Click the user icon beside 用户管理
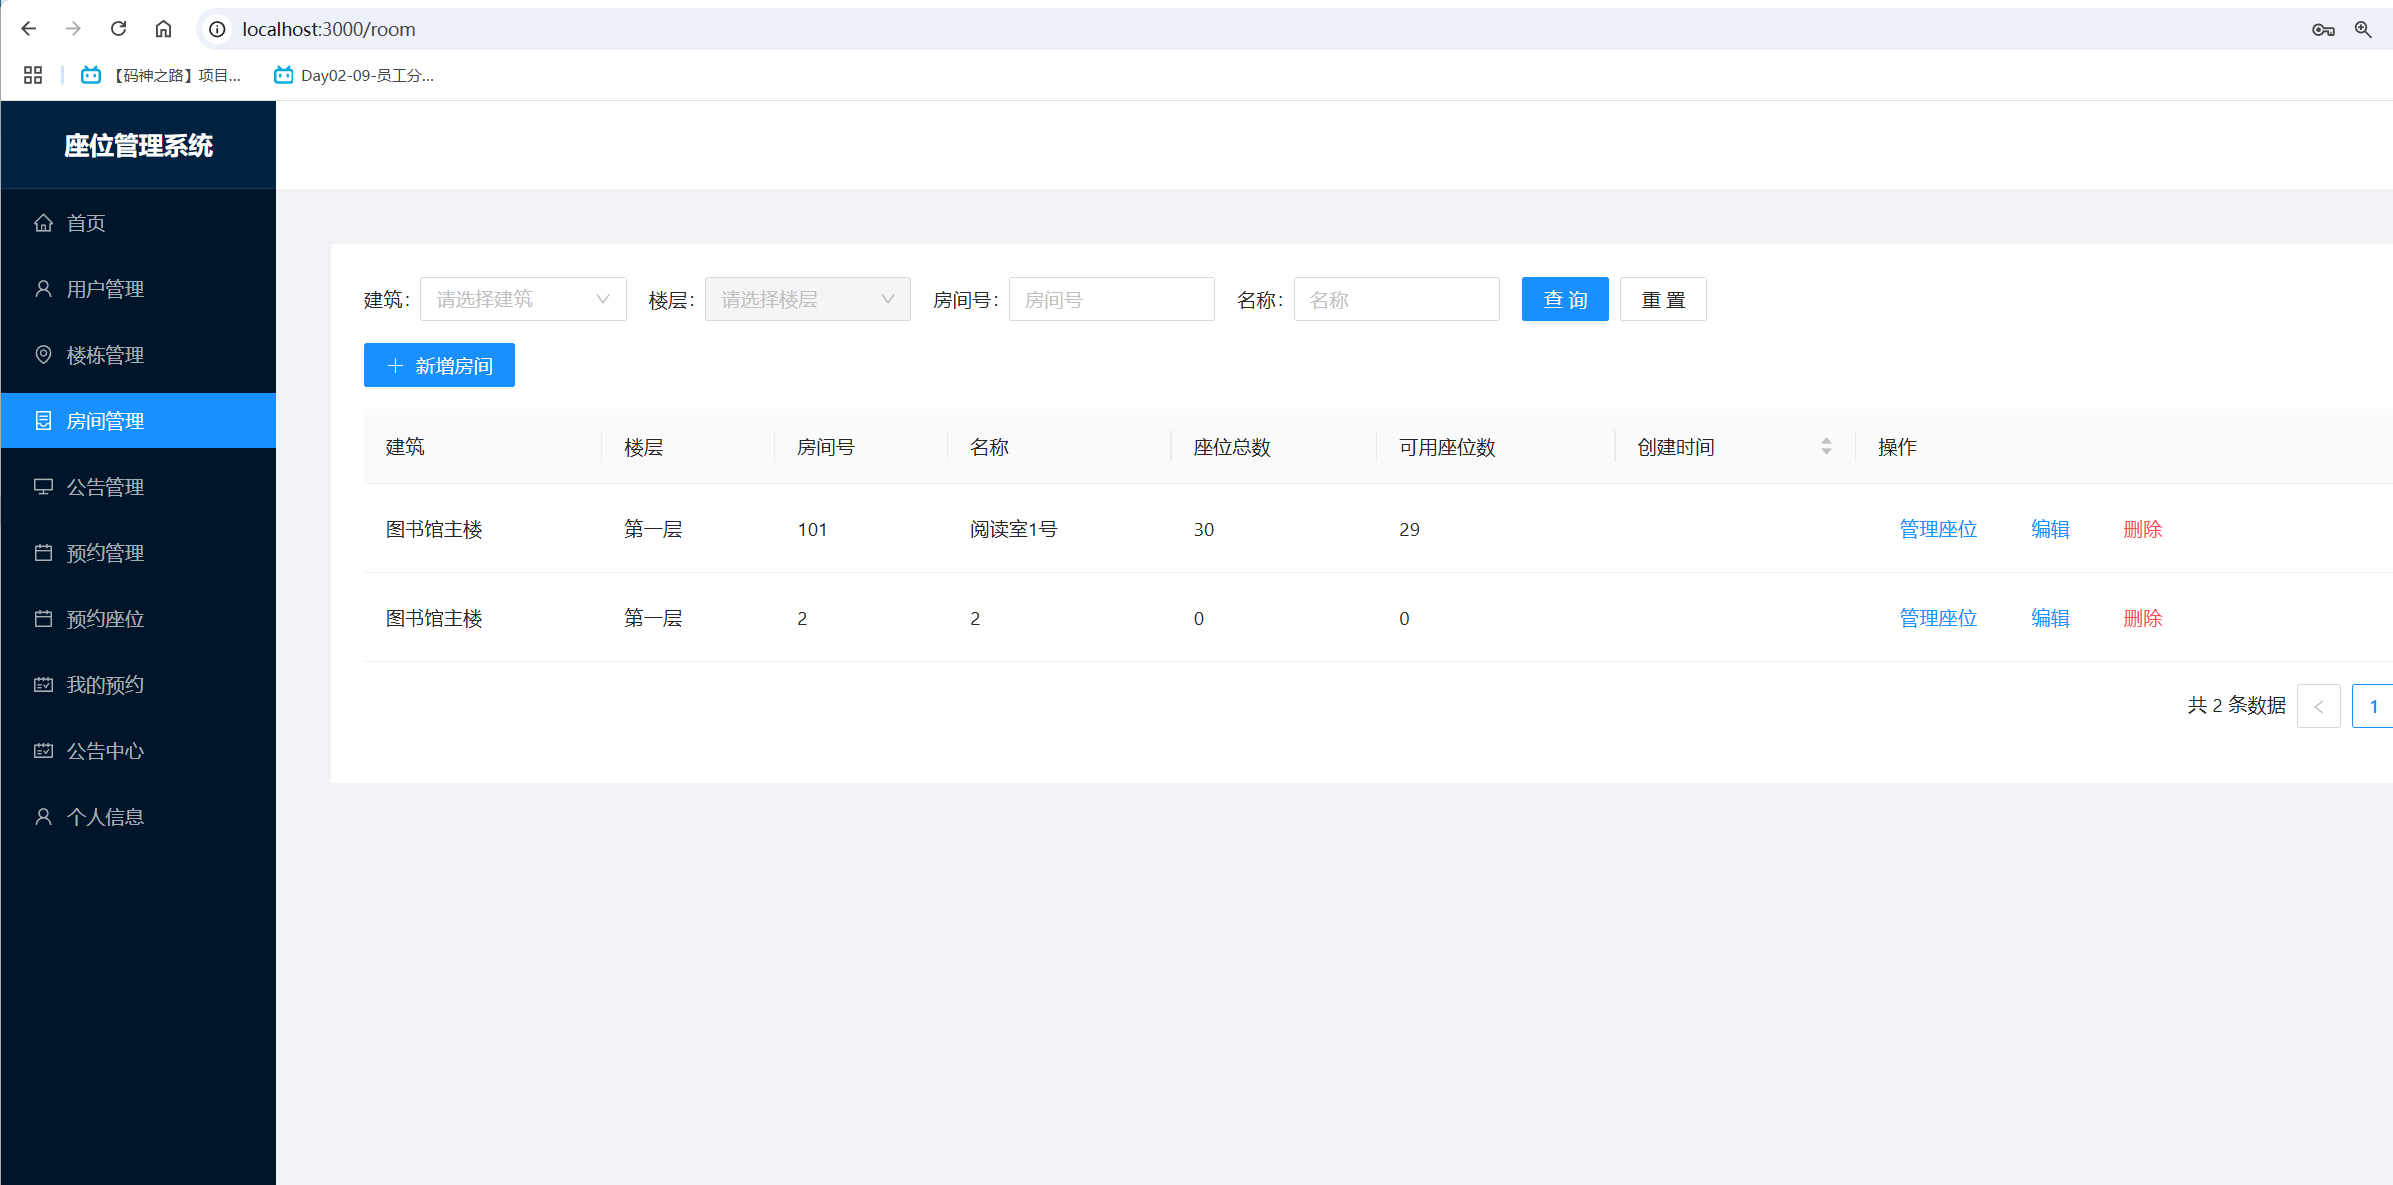The height and width of the screenshot is (1185, 2393). click(43, 289)
